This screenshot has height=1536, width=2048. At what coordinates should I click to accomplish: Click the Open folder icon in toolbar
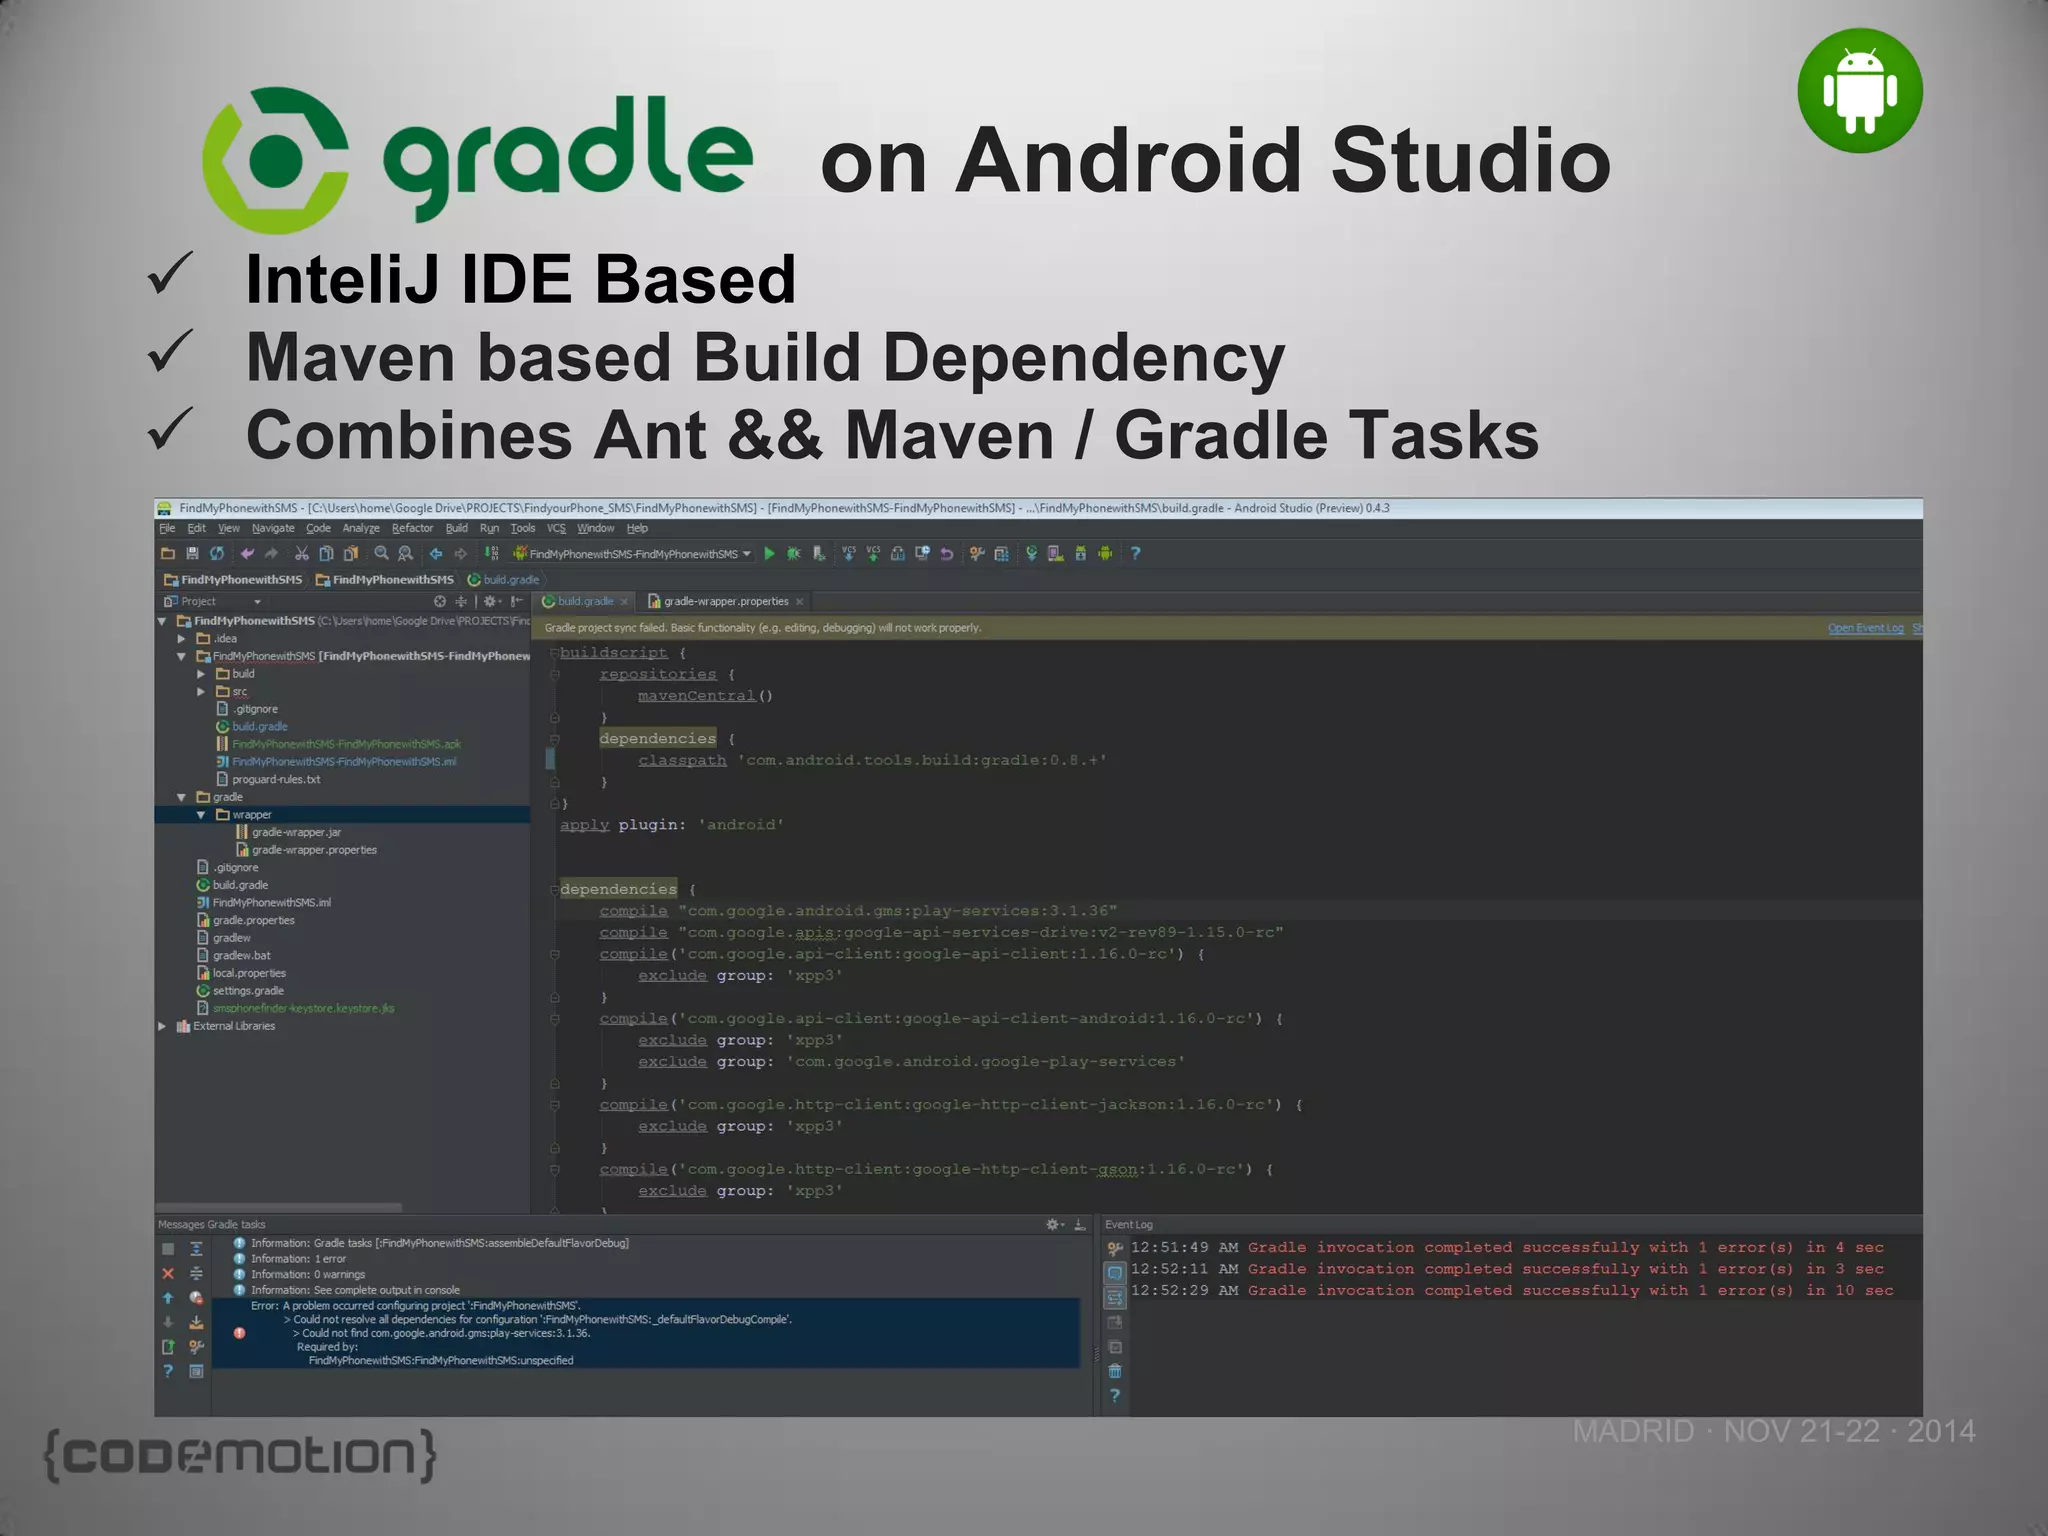[x=168, y=553]
